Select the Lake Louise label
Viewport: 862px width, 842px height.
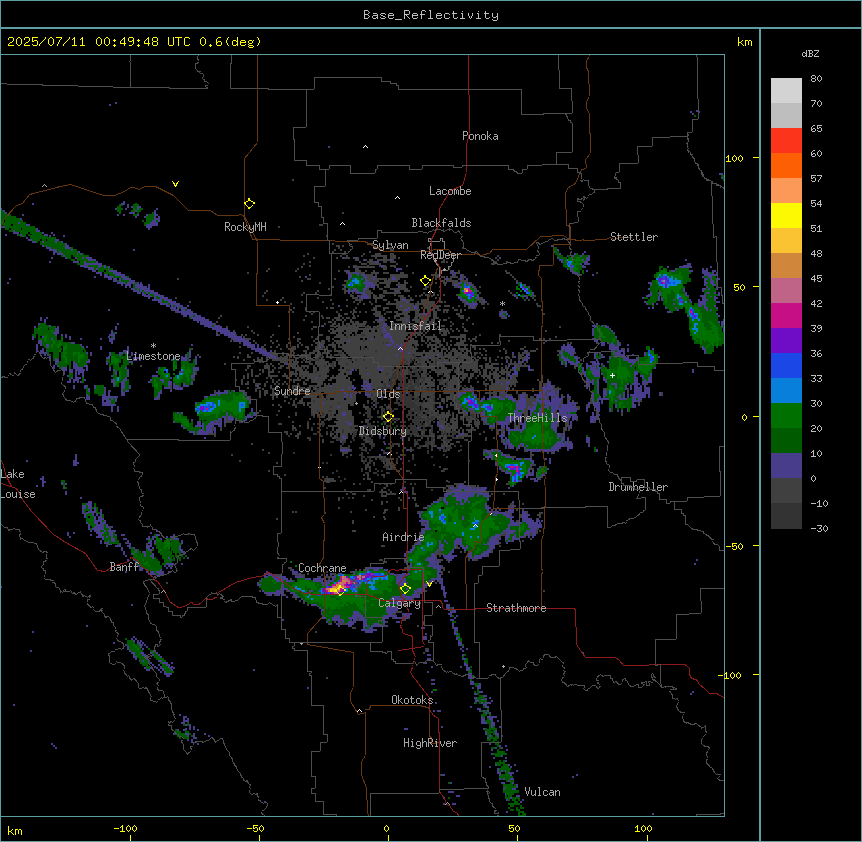pyautogui.click(x=18, y=484)
